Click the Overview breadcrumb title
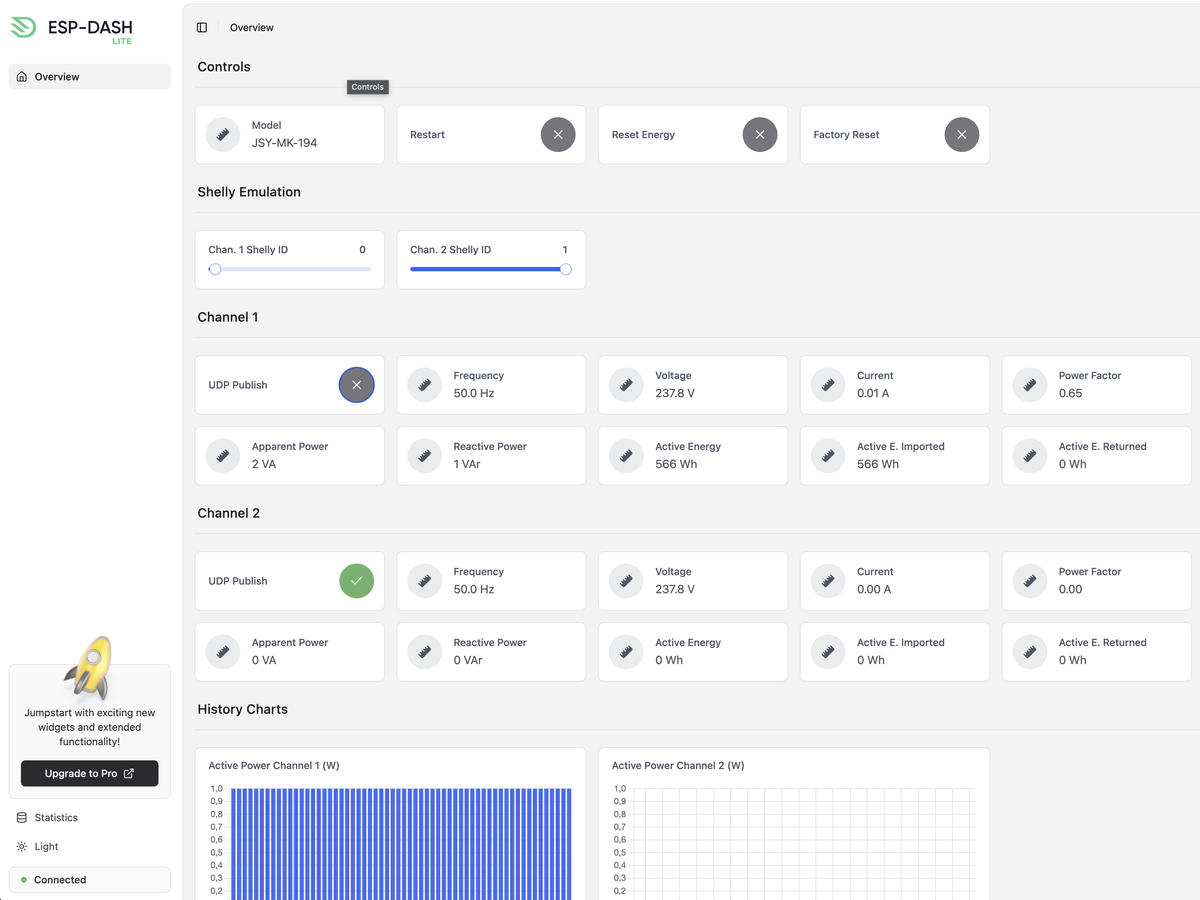Viewport: 1200px width, 900px height. (252, 28)
